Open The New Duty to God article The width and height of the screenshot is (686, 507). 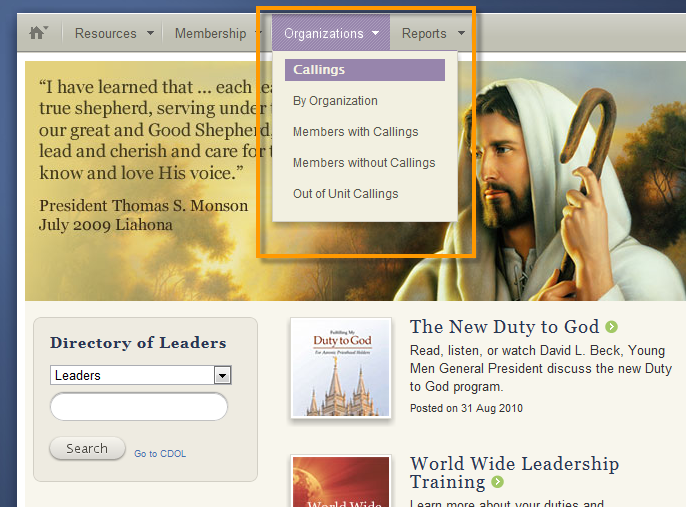point(504,327)
